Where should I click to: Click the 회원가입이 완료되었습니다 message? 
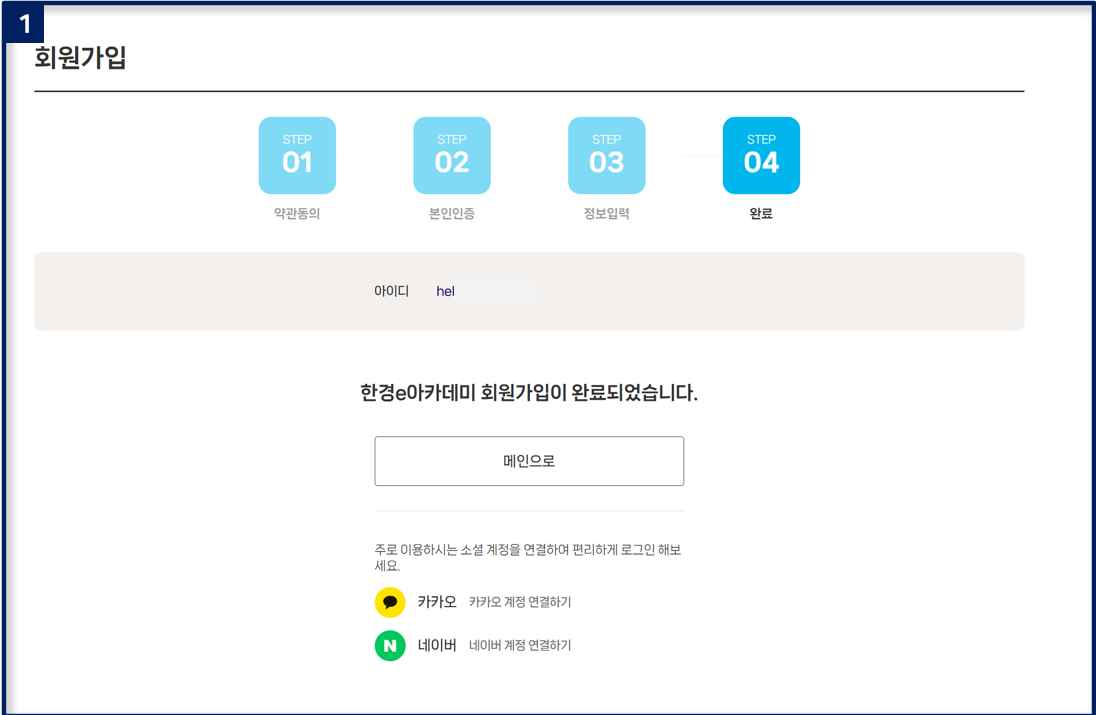529,393
